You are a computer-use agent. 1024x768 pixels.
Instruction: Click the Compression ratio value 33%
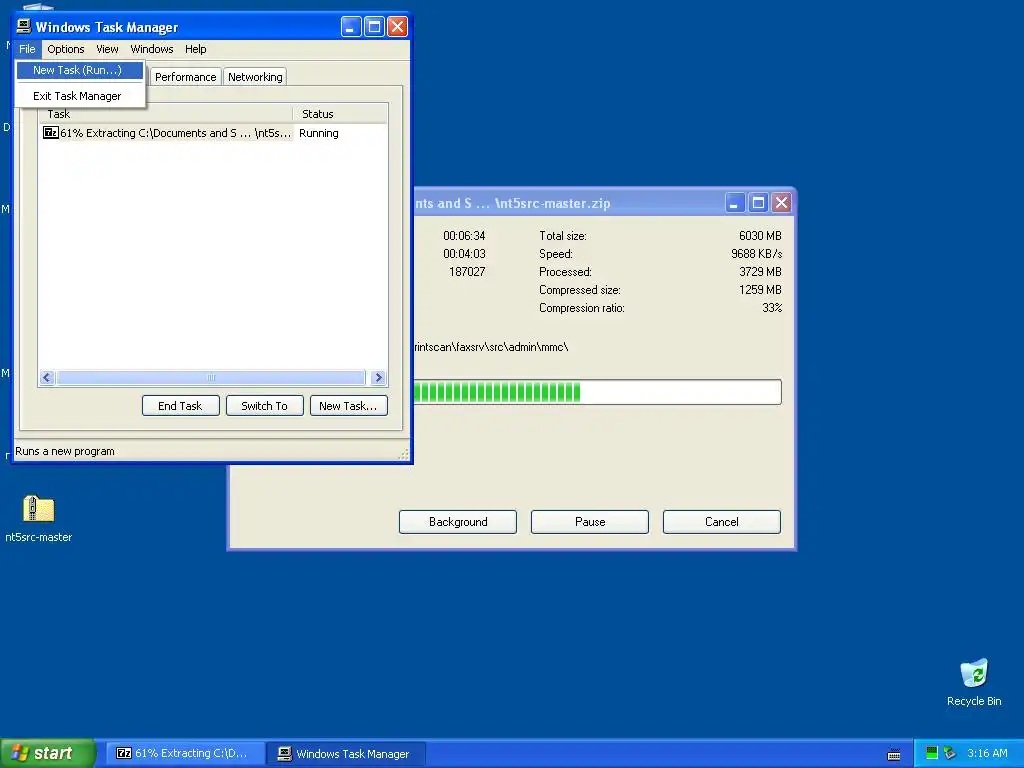point(772,308)
